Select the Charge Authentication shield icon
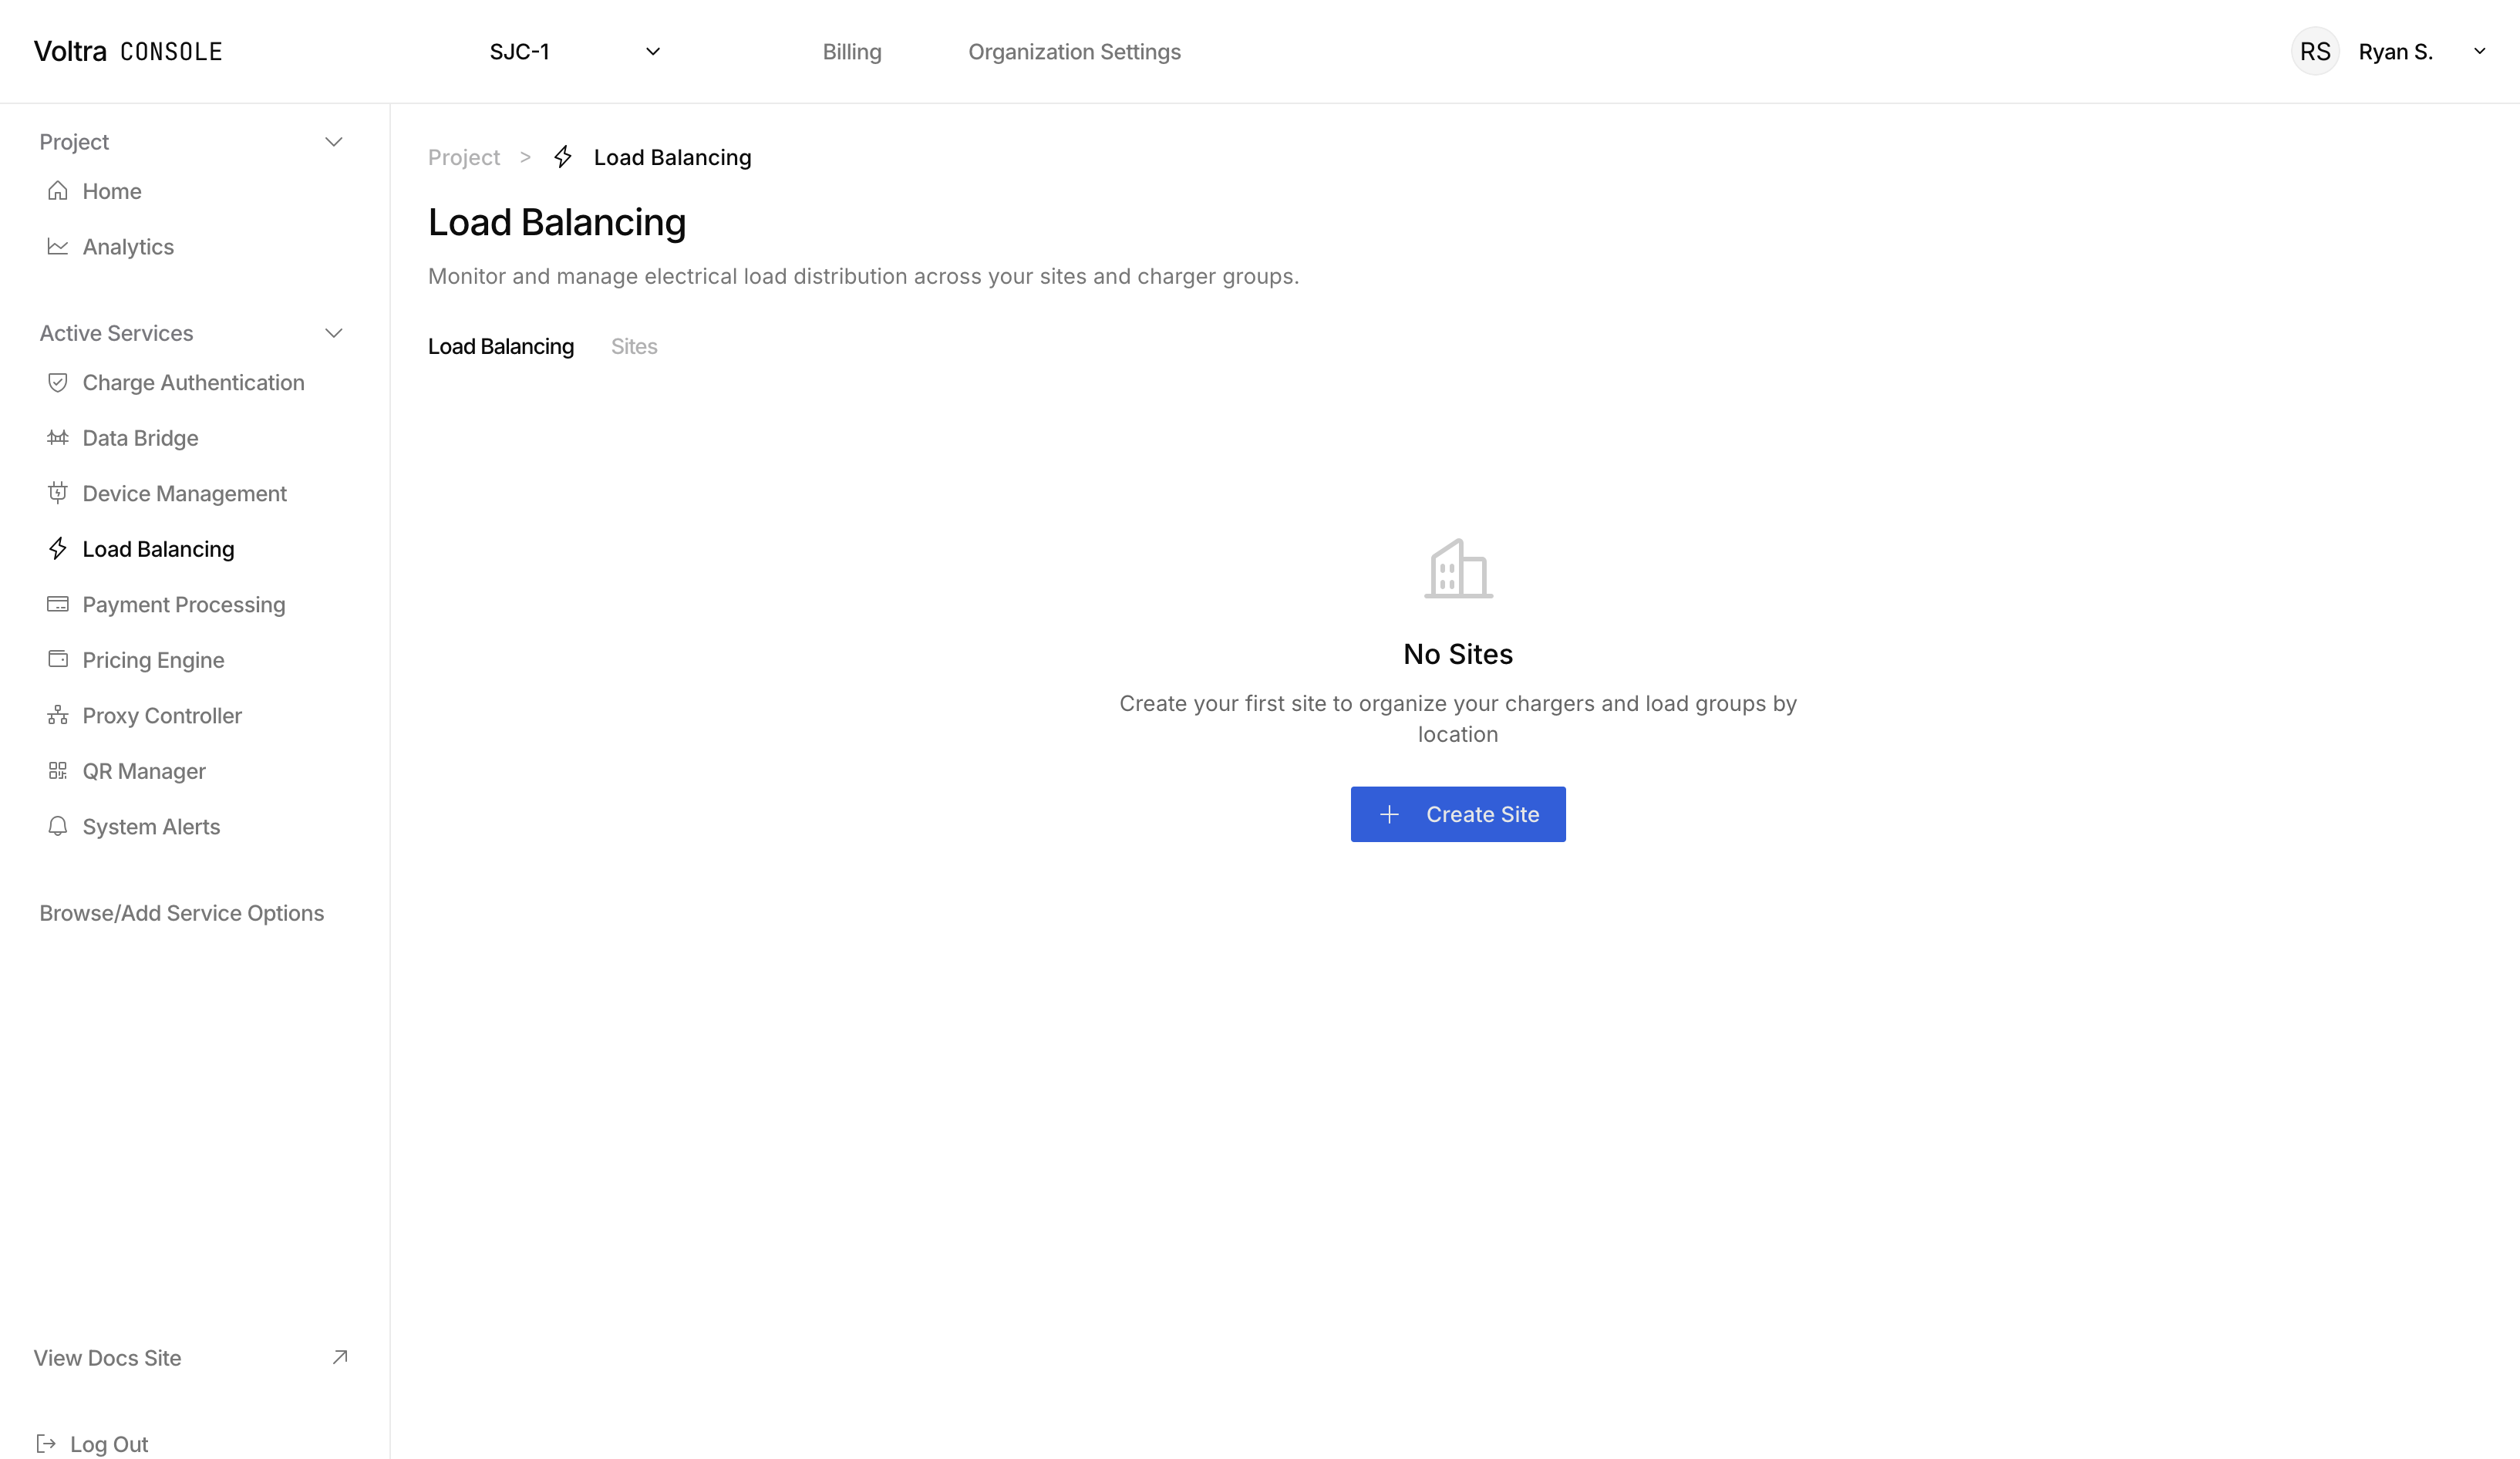Viewport: 2520px width, 1459px height. click(x=57, y=382)
